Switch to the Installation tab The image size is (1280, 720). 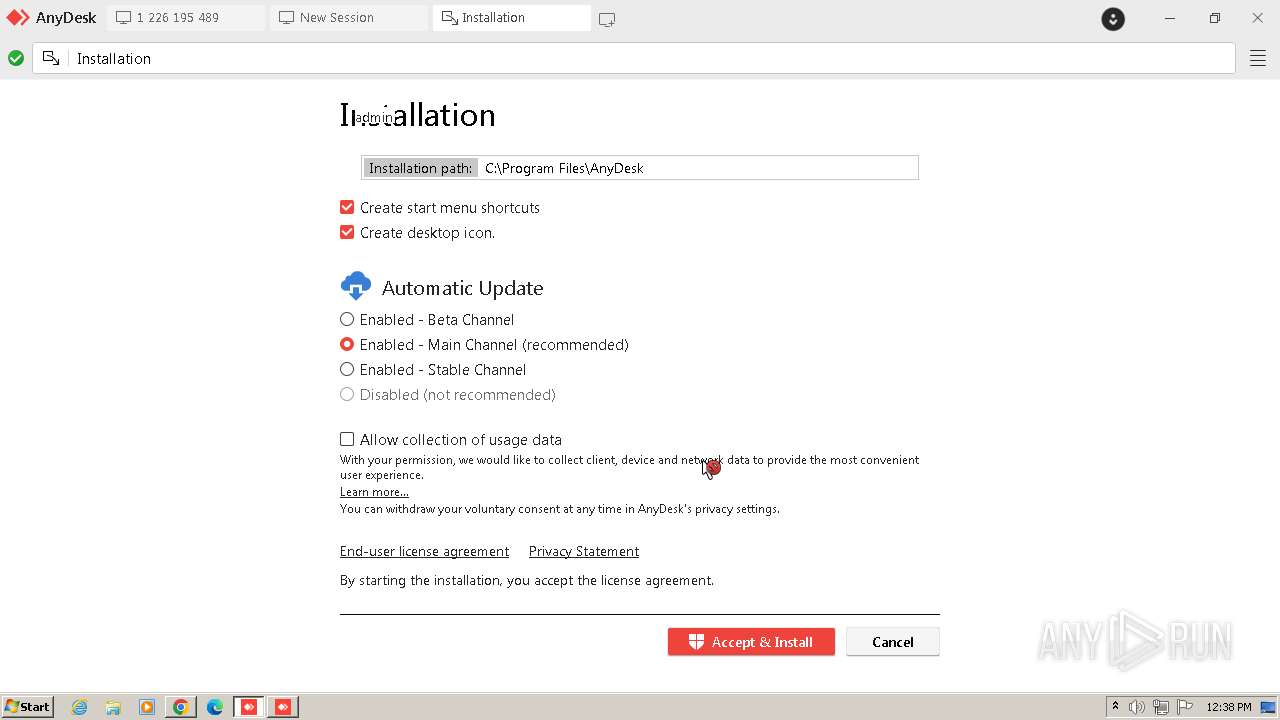(511, 18)
